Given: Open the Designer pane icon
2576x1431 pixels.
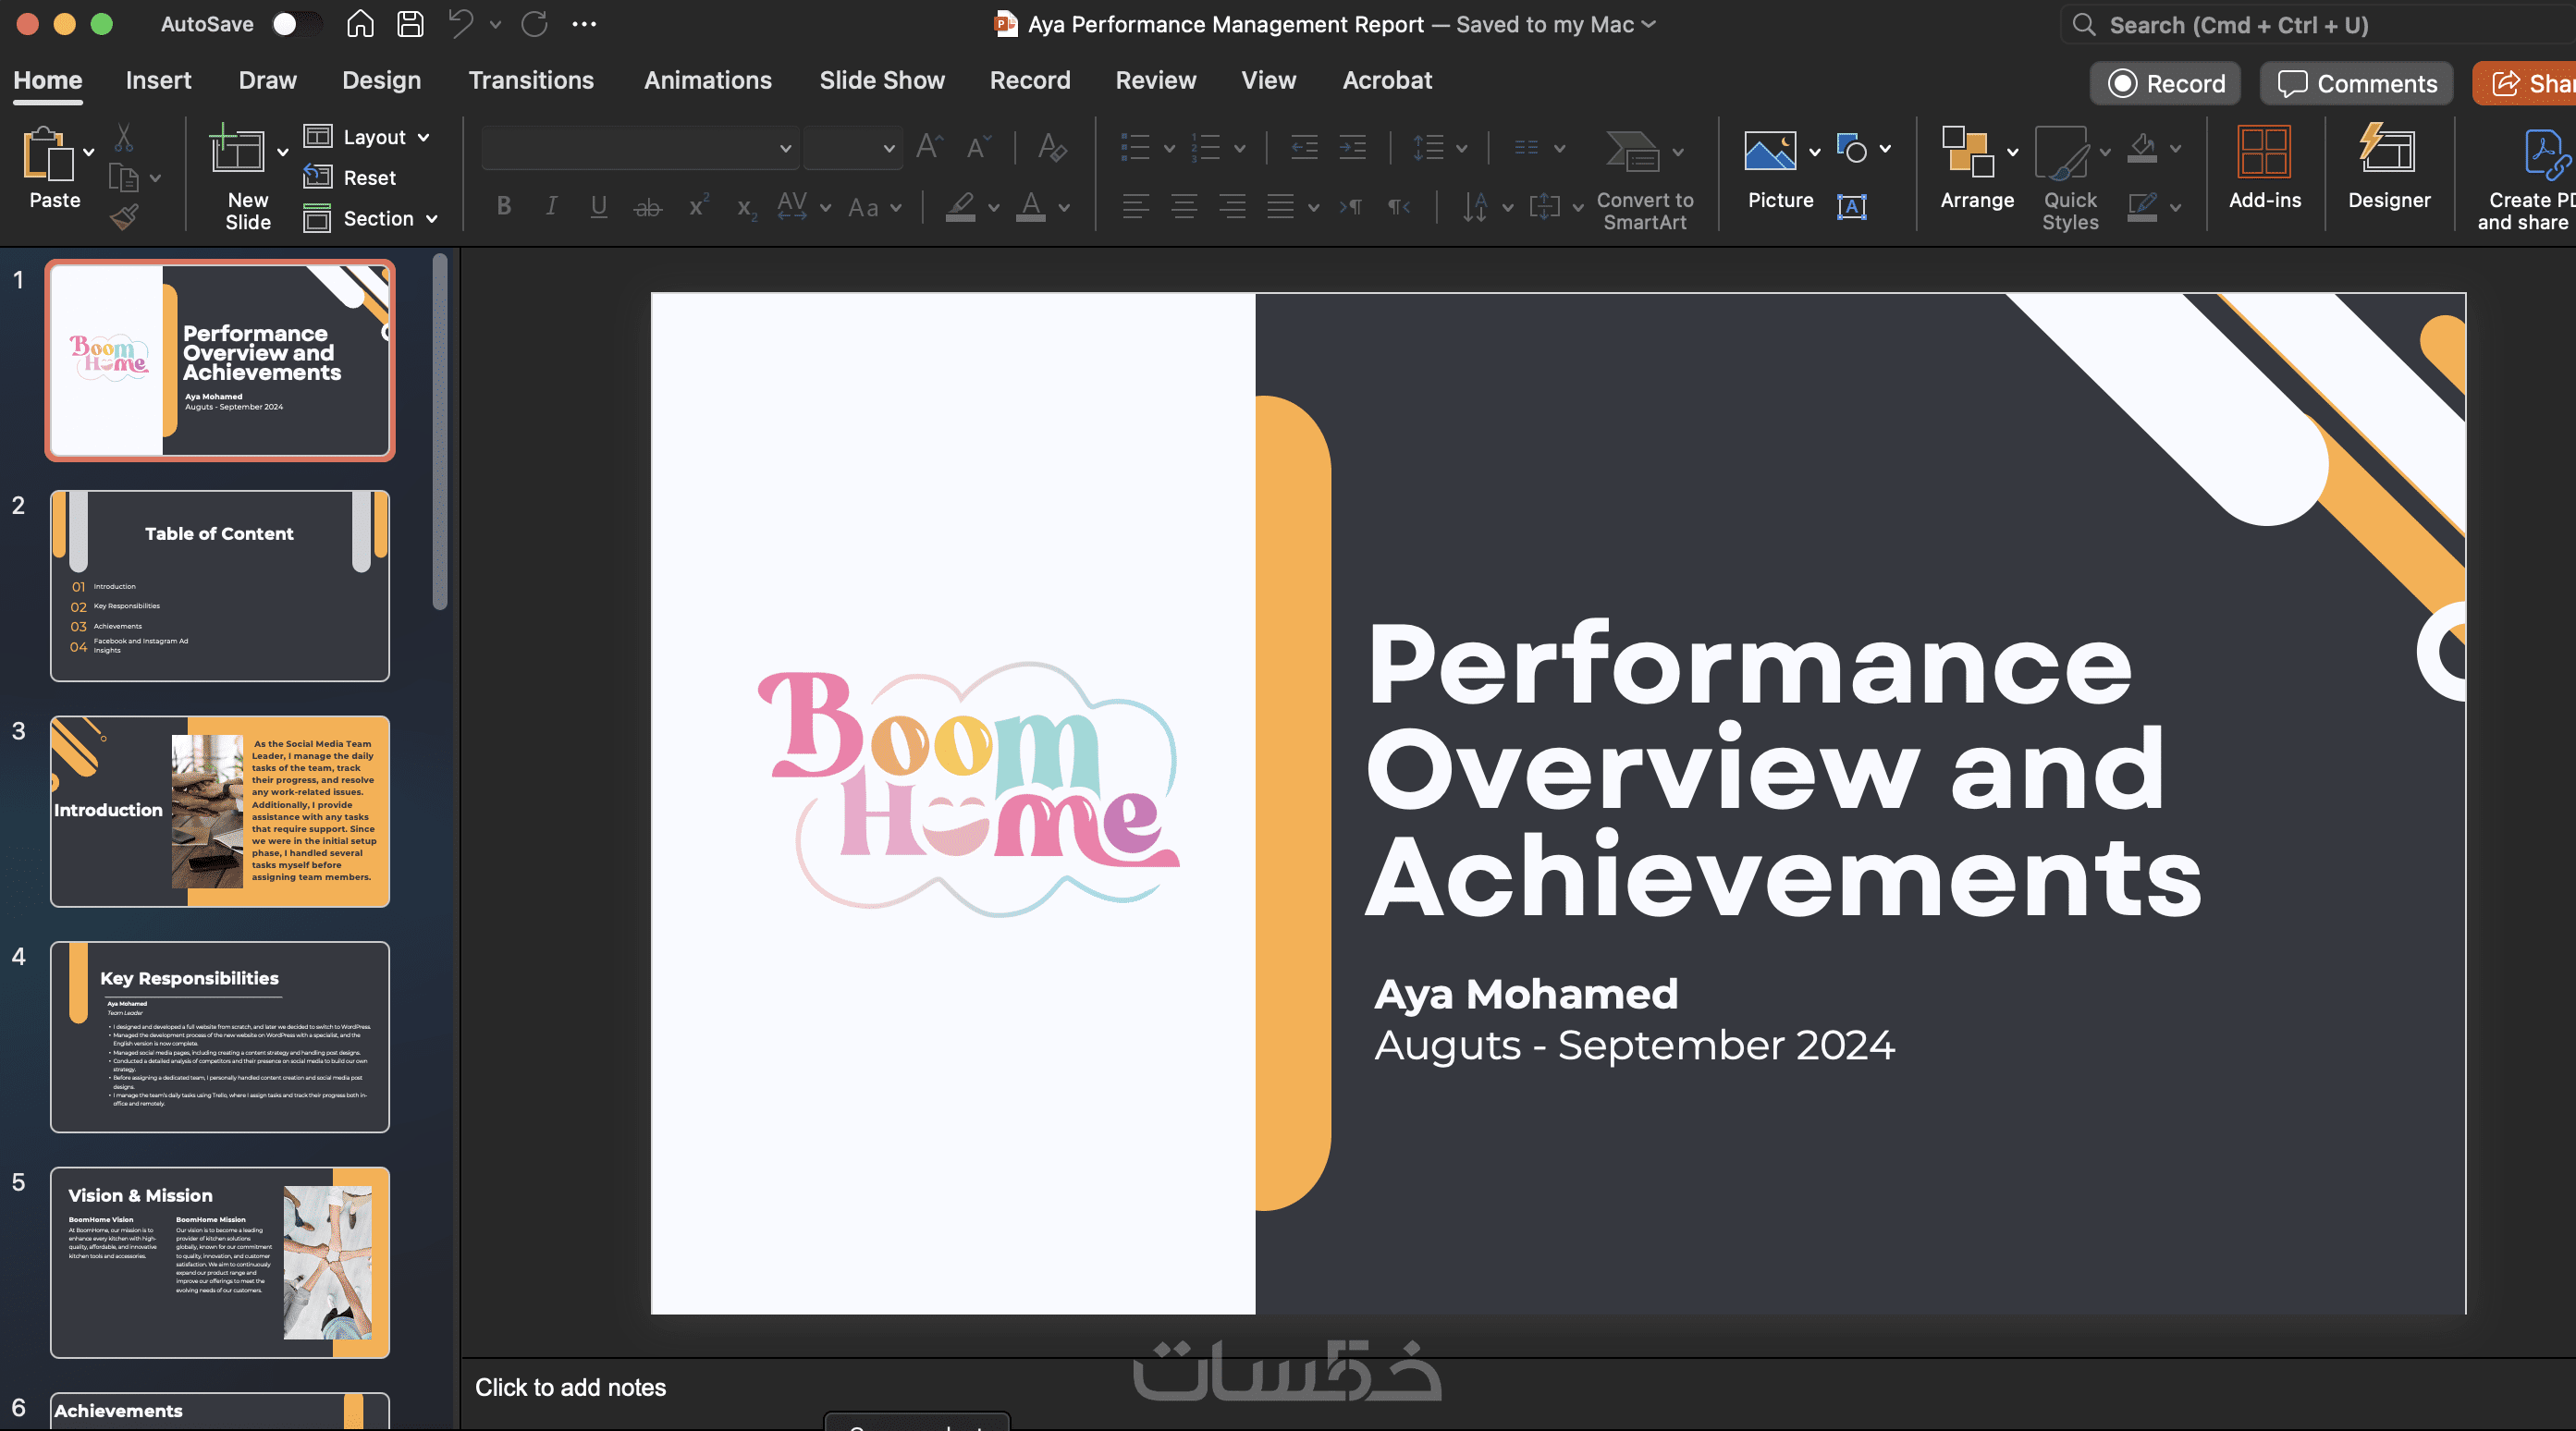Looking at the screenshot, I should [2387, 152].
